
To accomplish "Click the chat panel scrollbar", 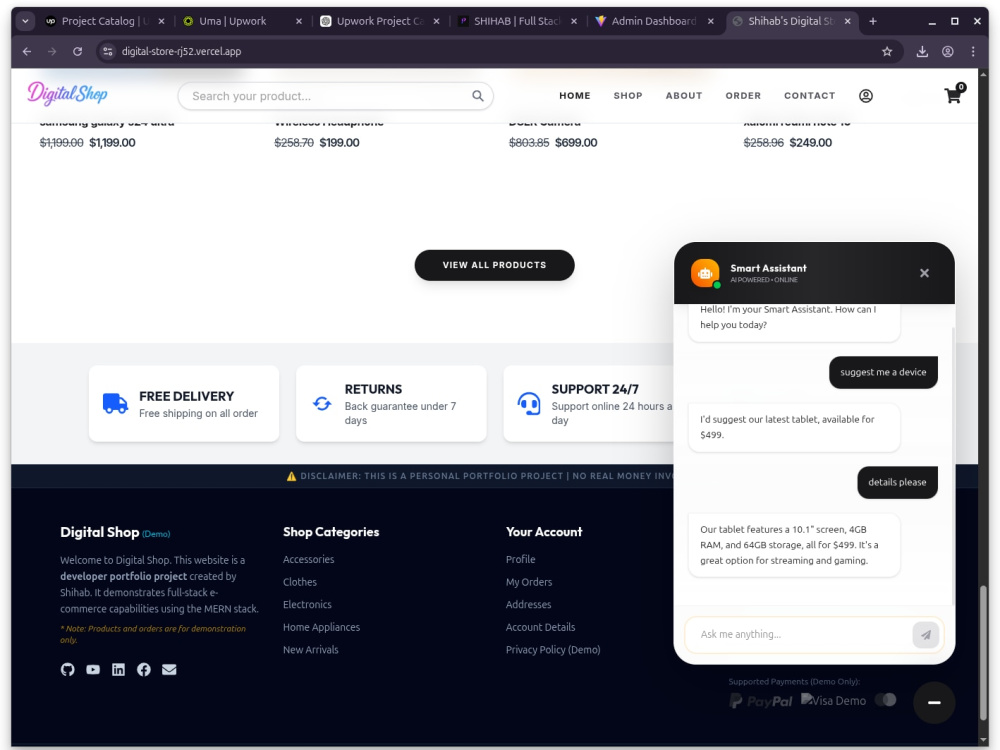I will 952,466.
